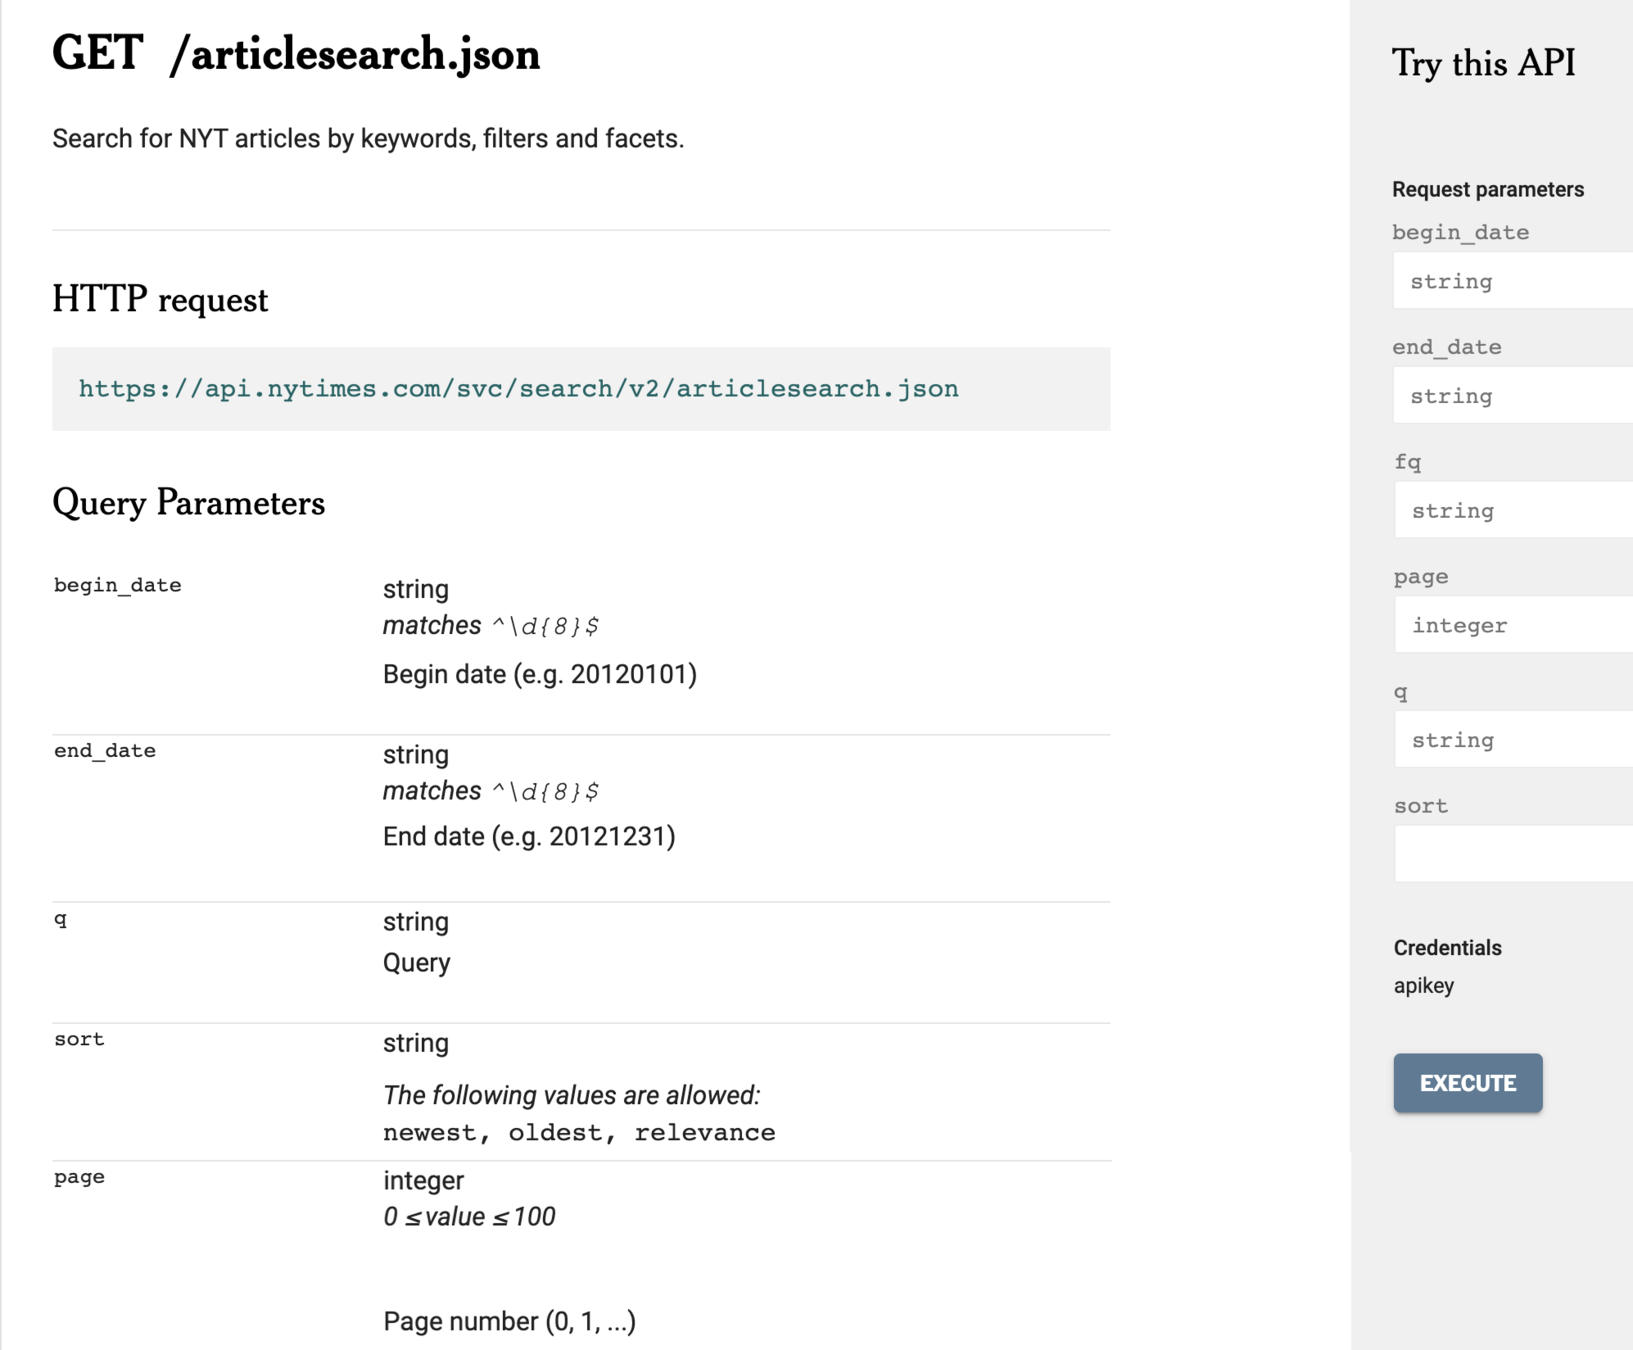The height and width of the screenshot is (1350, 1633).
Task: Click allowed values 'newest, oldest, relevance'
Action: pyautogui.click(x=579, y=1133)
